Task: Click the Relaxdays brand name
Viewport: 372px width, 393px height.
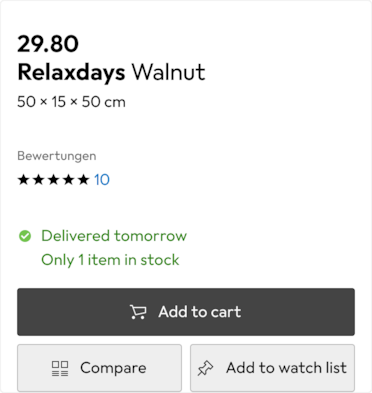Action: coord(71,73)
